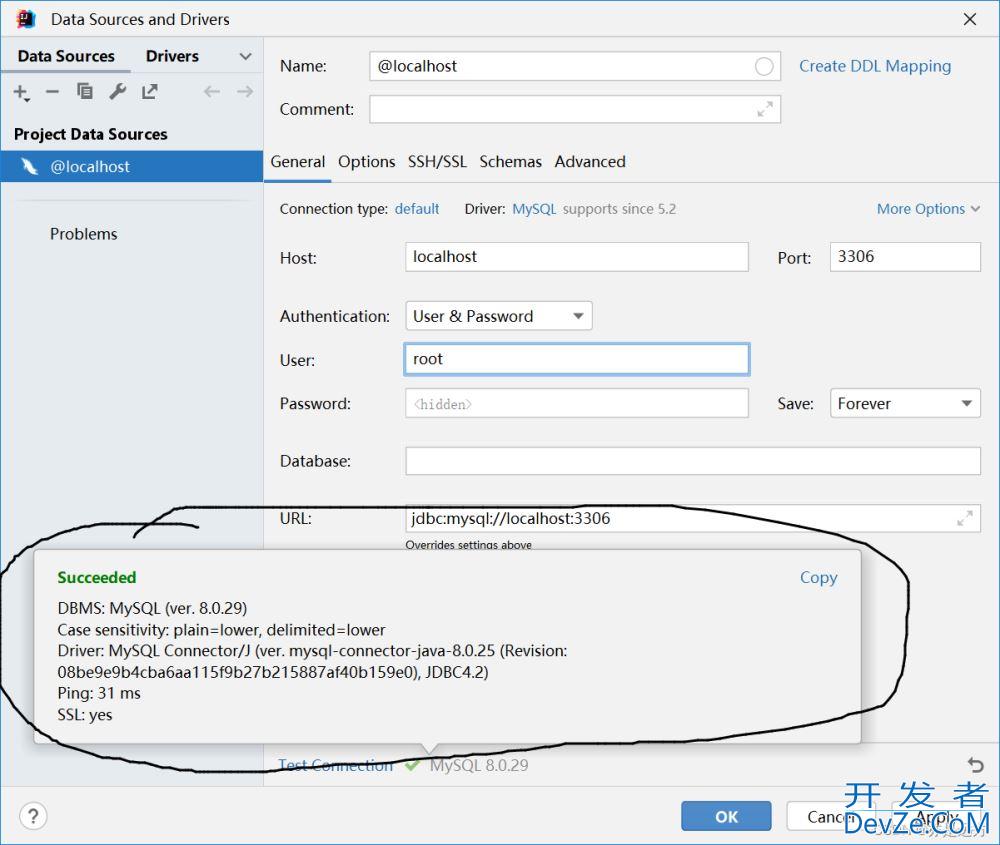Click the Succeeded status text
The image size is (1000, 845).
(97, 577)
